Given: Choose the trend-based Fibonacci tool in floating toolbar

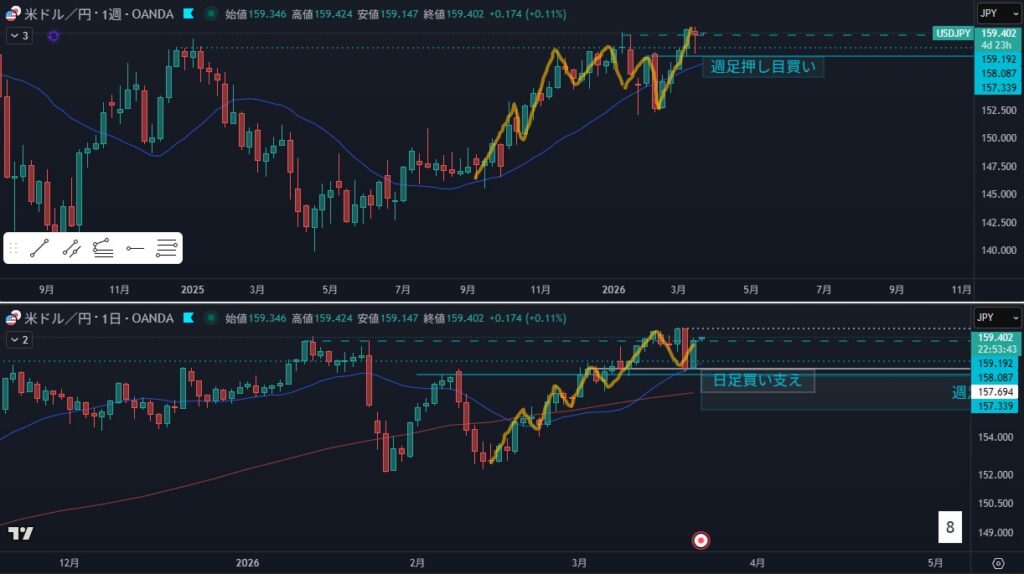Looking at the screenshot, I should coord(103,248).
